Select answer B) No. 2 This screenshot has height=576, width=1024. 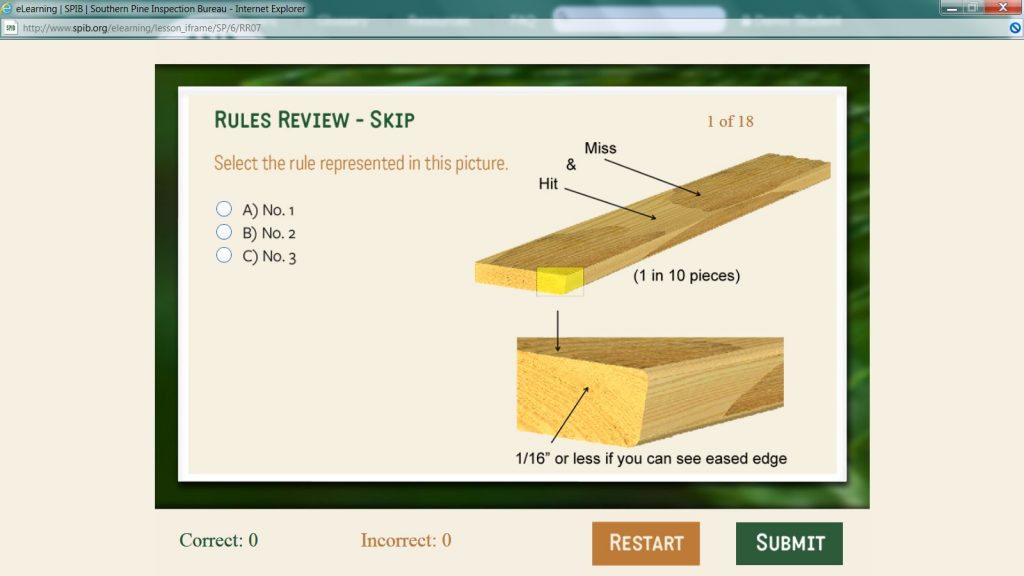click(x=224, y=232)
